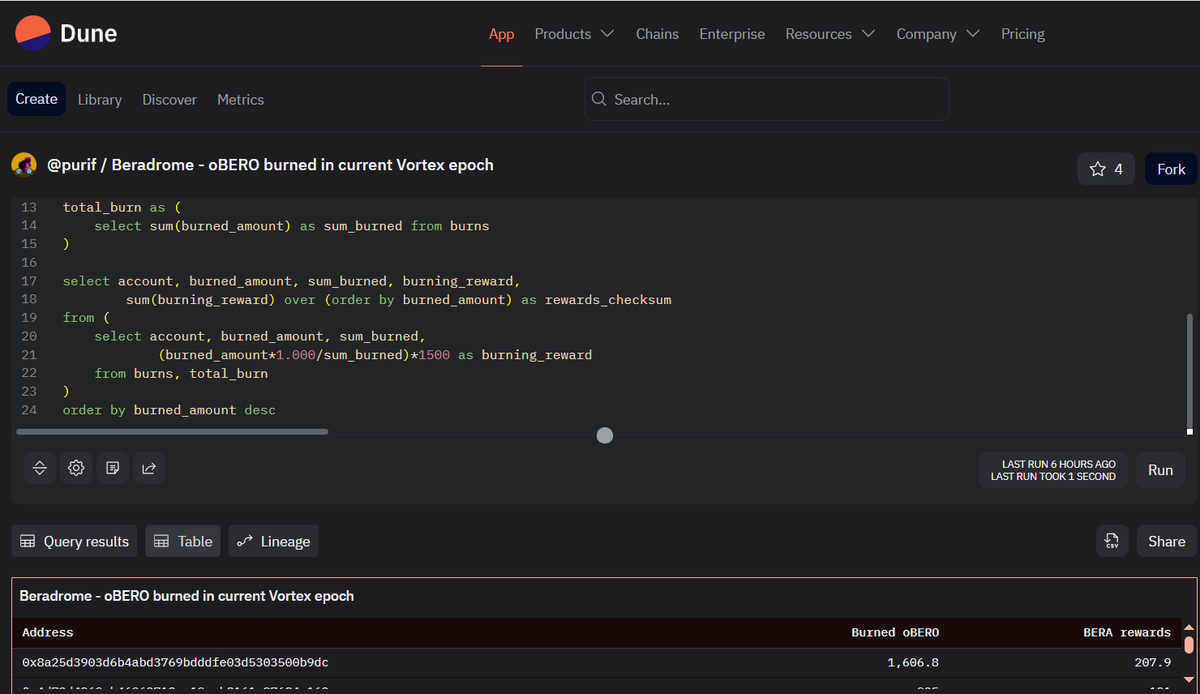Switch to the Table view tab
The width and height of the screenshot is (1200, 694).
pyautogui.click(x=182, y=541)
